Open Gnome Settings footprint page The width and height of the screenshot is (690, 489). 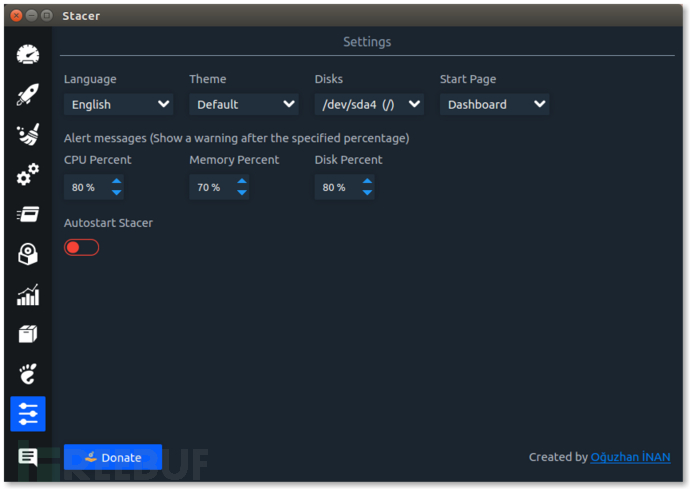(28, 374)
